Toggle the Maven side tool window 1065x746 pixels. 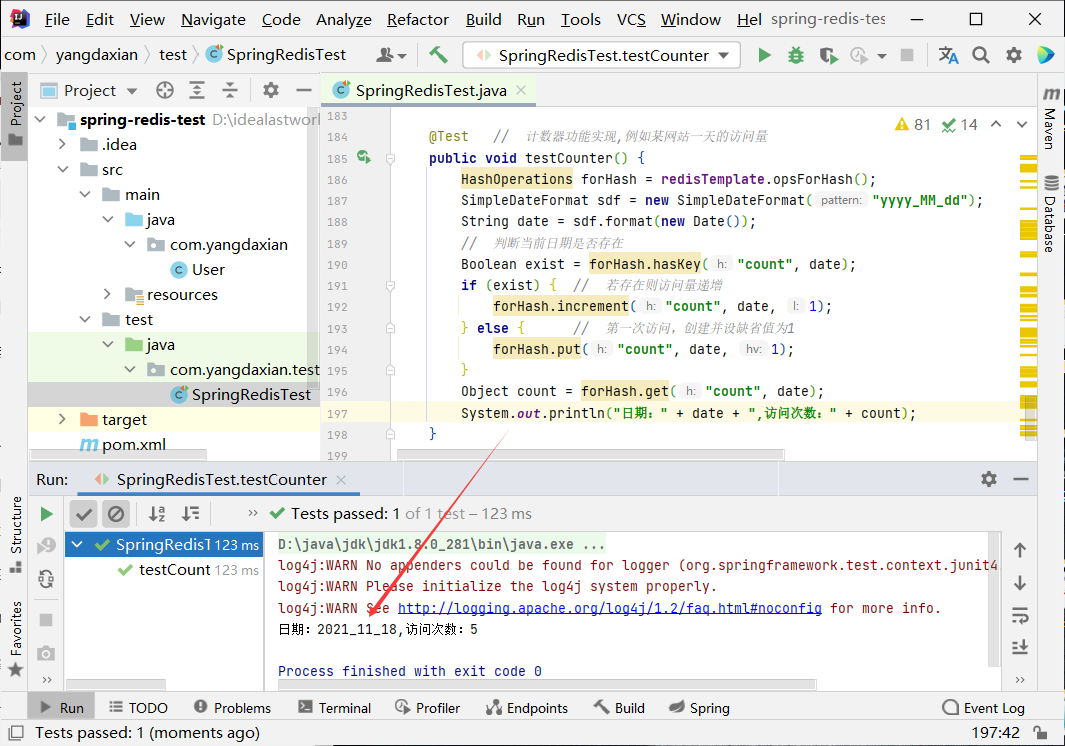[x=1050, y=117]
